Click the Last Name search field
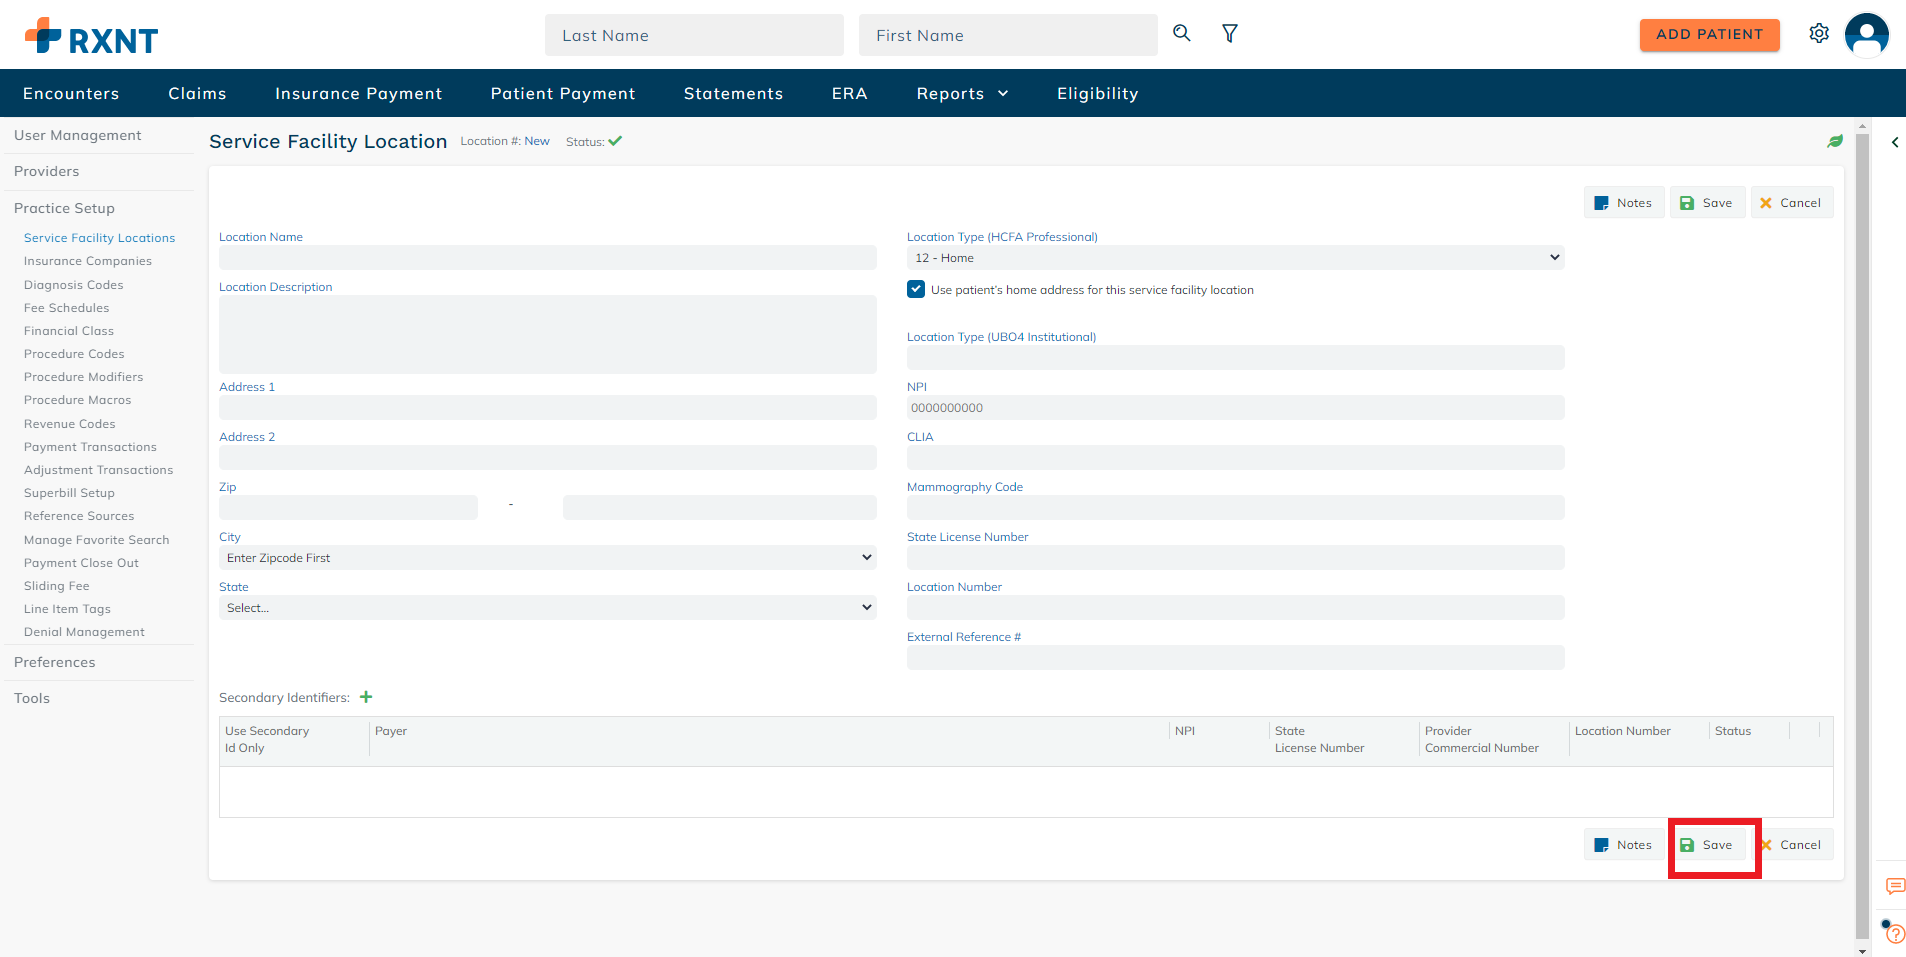 click(x=694, y=35)
